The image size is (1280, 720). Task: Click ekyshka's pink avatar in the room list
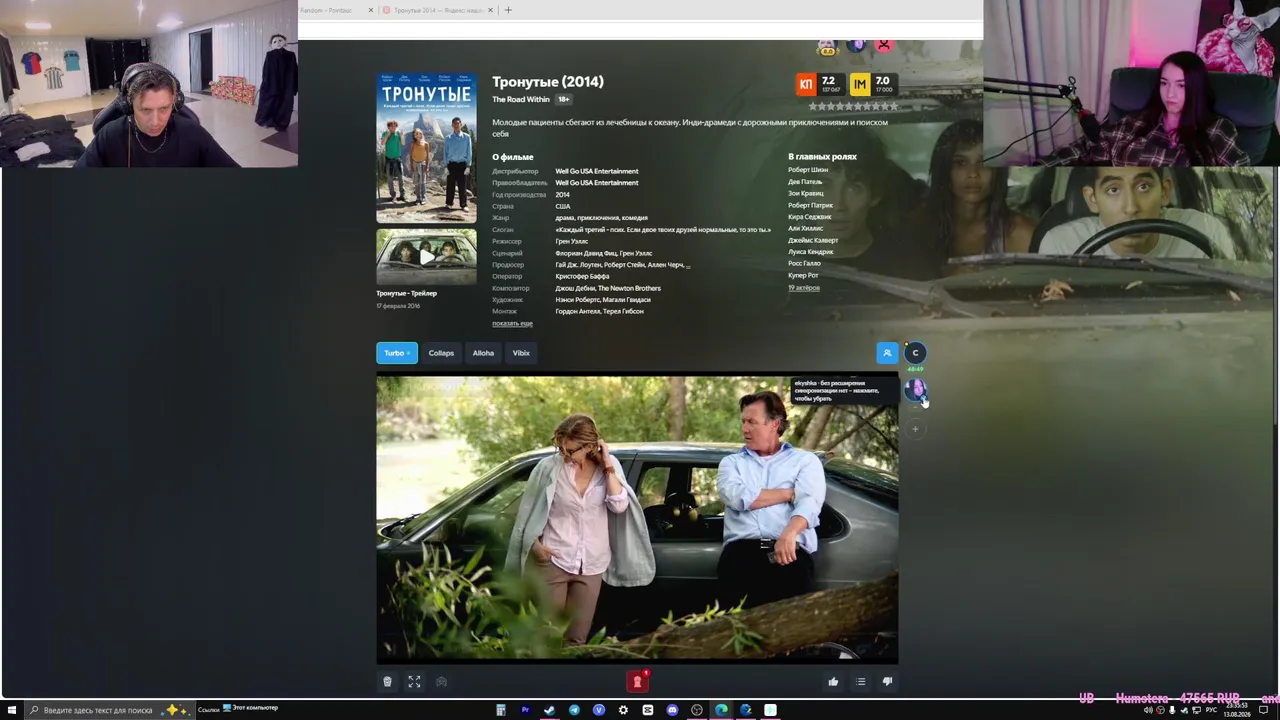(x=915, y=390)
